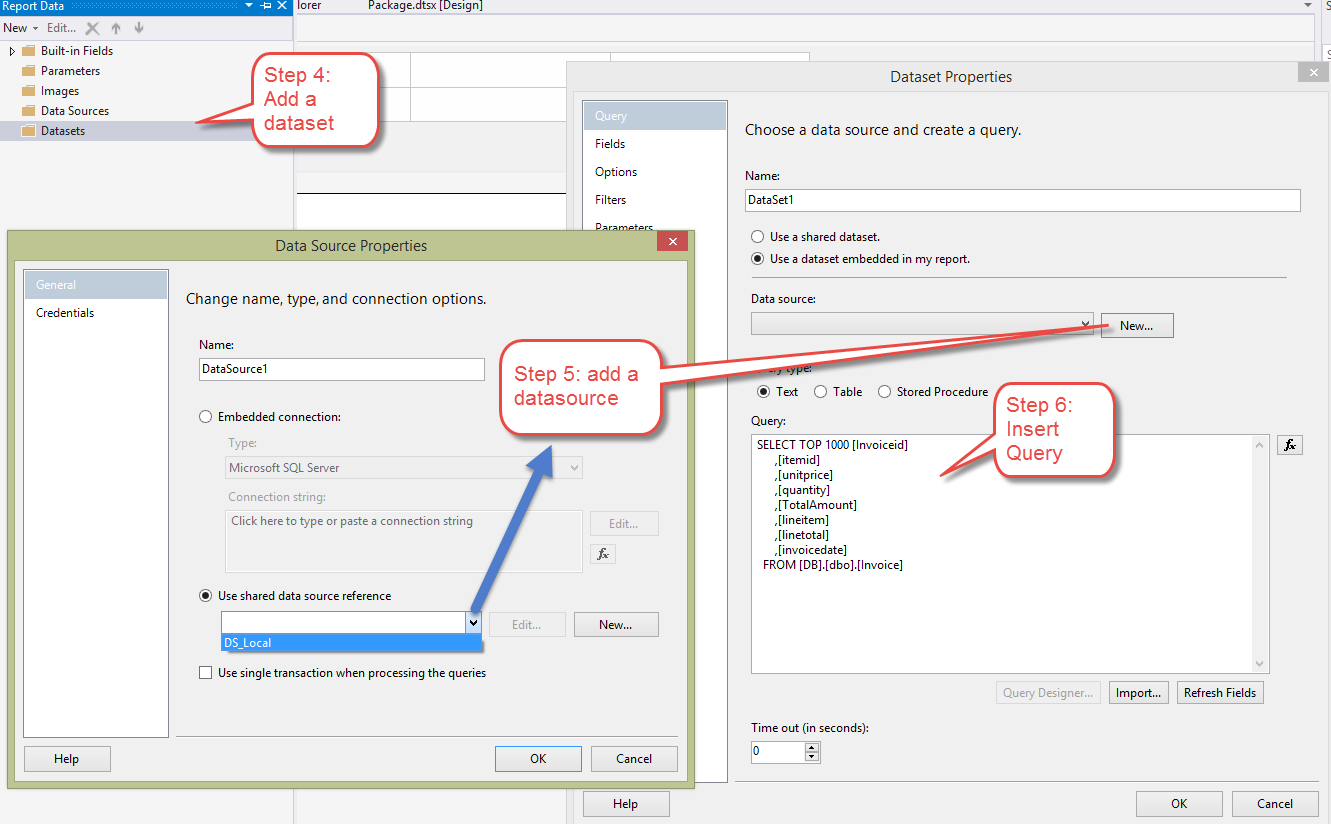Enable the Embedded connection radio button
The width and height of the screenshot is (1331, 824).
(206, 416)
